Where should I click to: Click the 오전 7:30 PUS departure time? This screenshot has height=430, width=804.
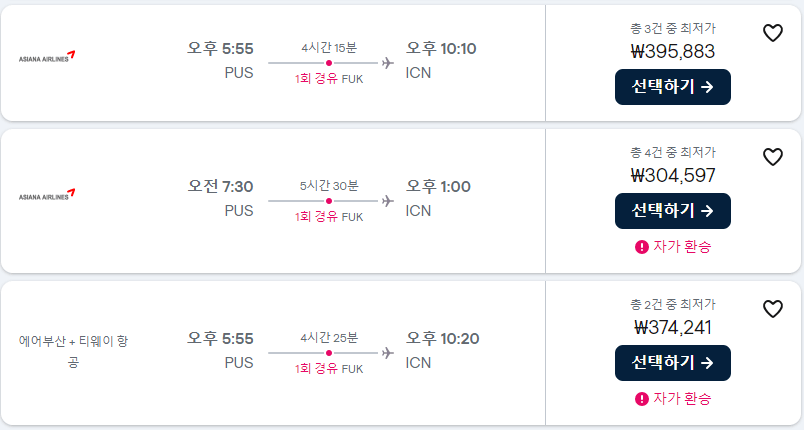[x=221, y=186]
